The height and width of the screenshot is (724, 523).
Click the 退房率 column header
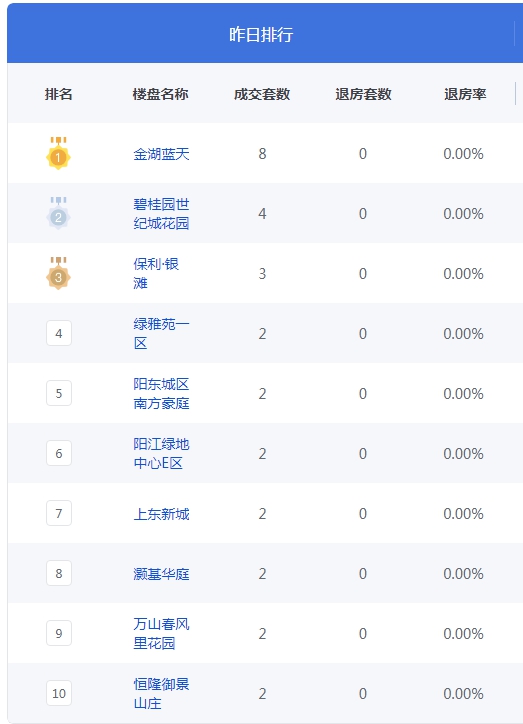pos(465,94)
